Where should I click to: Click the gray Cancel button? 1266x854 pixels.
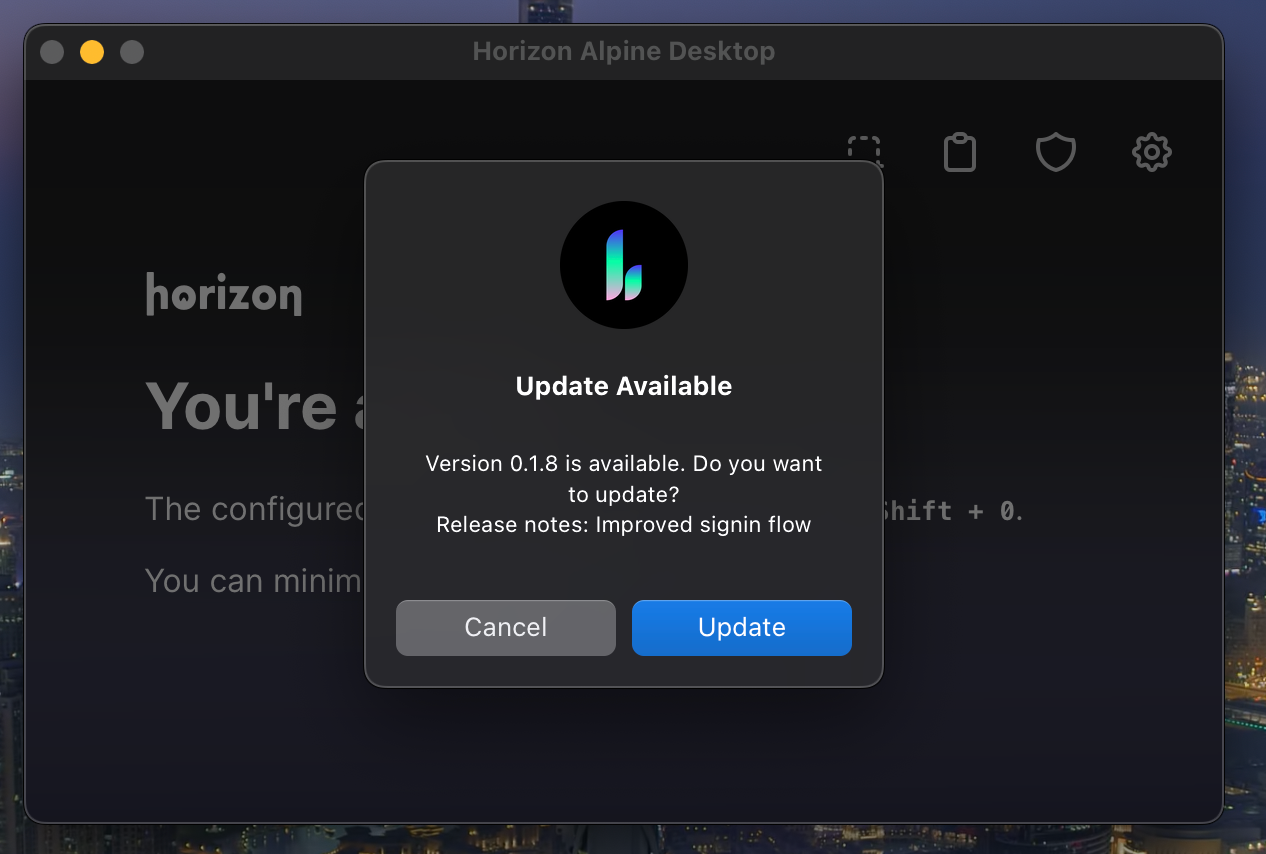pos(505,627)
